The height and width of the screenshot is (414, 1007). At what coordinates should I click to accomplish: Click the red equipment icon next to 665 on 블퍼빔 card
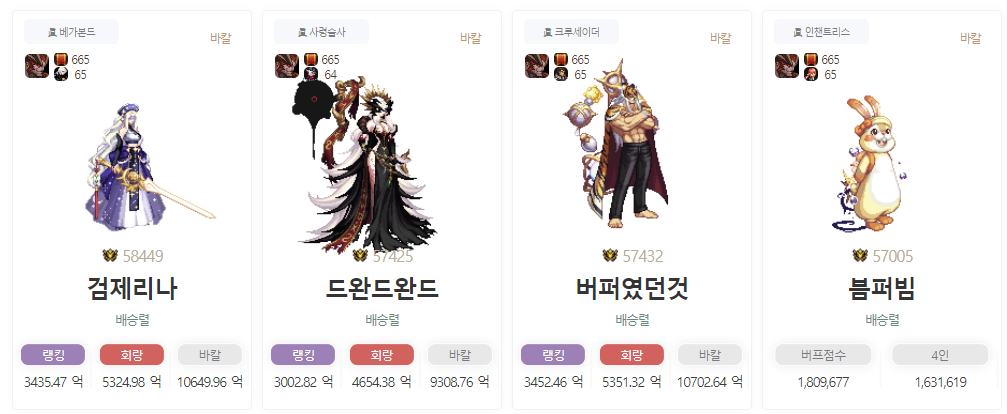click(x=810, y=60)
